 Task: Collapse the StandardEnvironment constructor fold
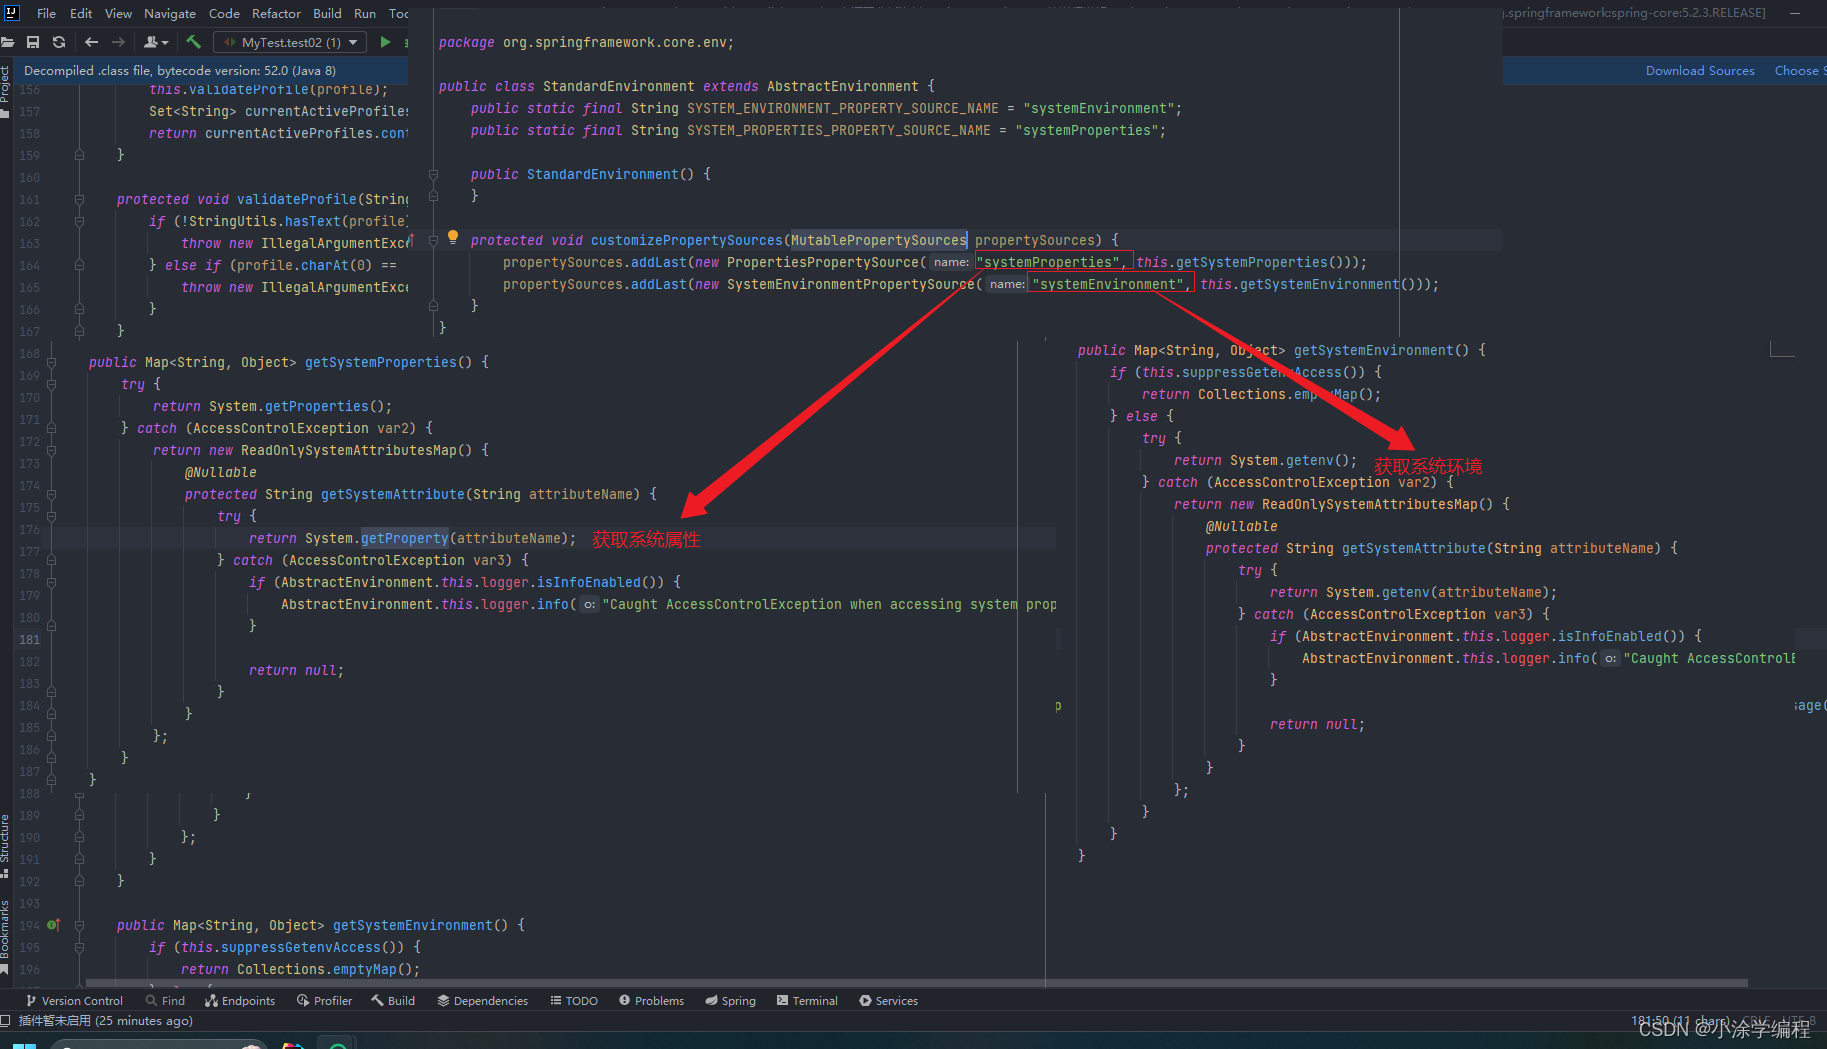pyautogui.click(x=434, y=174)
